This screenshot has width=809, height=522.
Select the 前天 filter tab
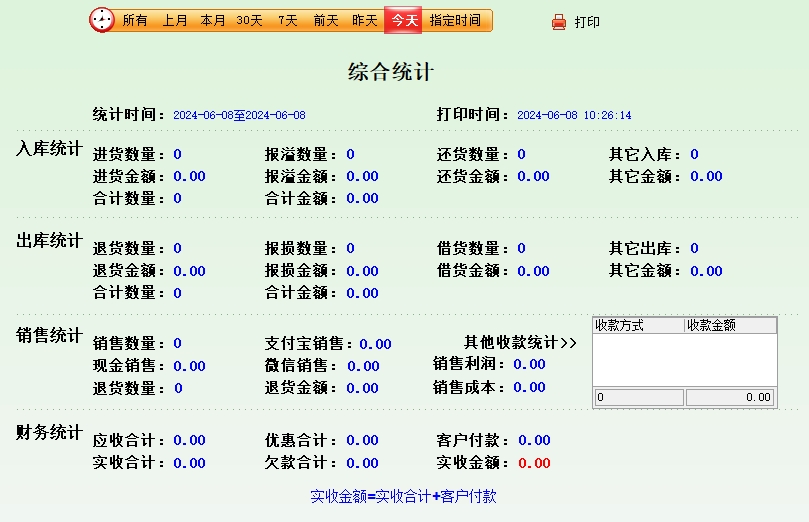point(325,21)
